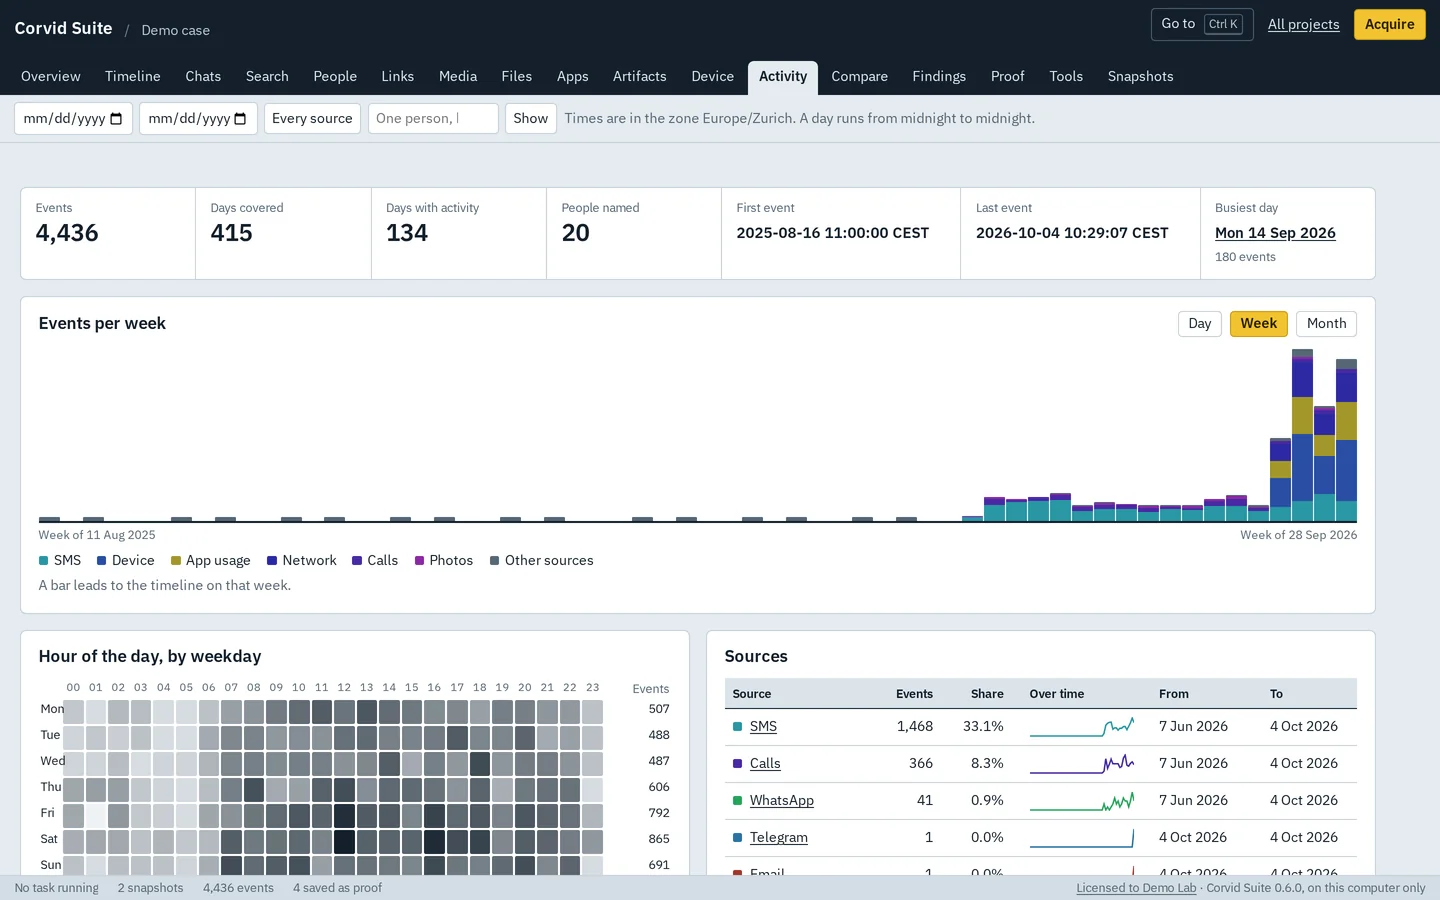1440x900 pixels.
Task: Toggle the Photos series in the chart legend
Action: click(x=444, y=561)
